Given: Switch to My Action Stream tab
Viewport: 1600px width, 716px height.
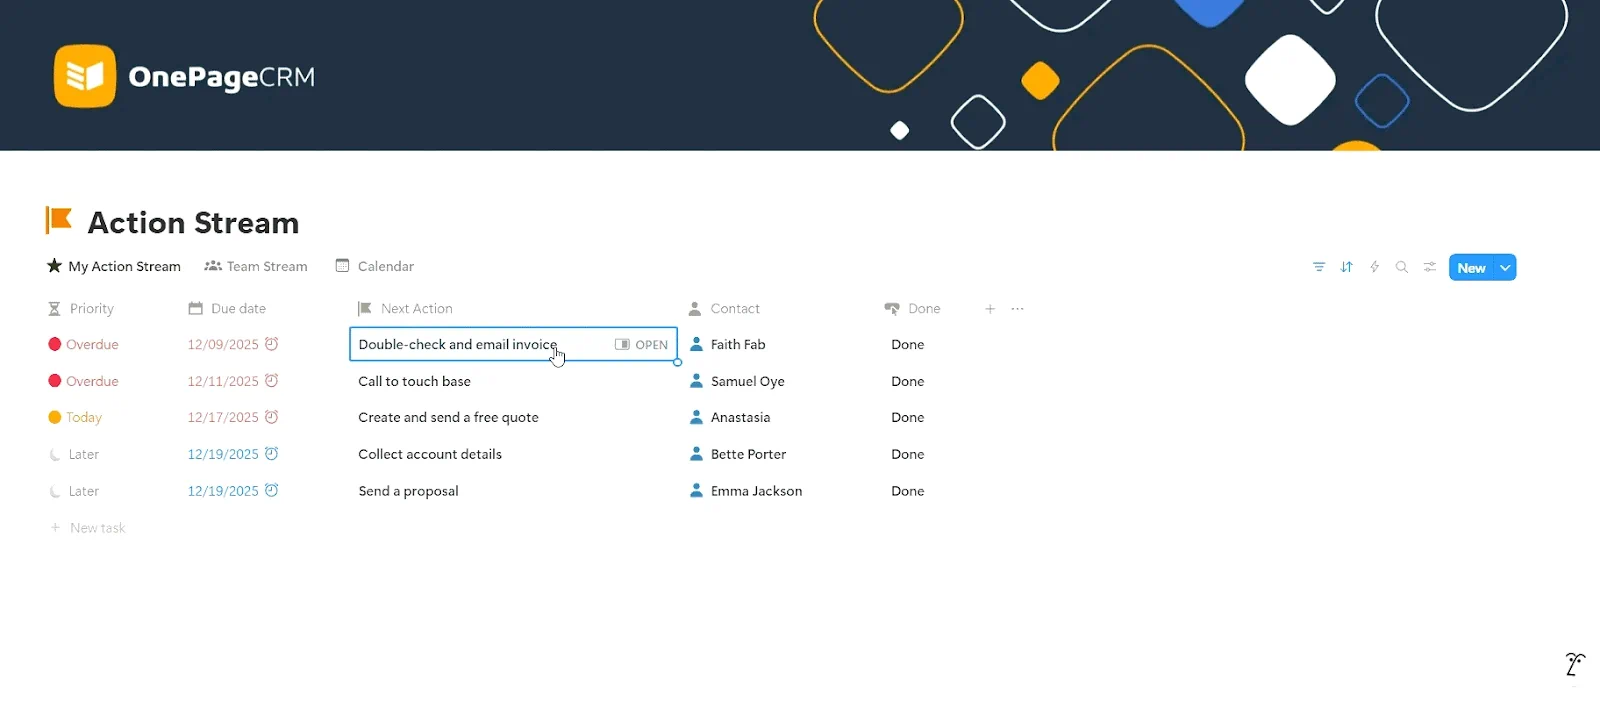Looking at the screenshot, I should tap(114, 266).
